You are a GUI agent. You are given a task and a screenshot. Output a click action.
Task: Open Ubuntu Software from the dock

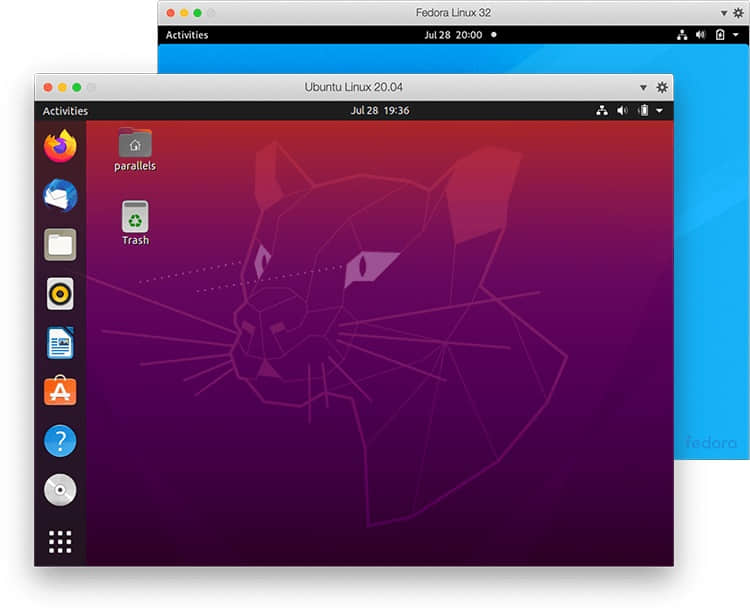pos(60,391)
